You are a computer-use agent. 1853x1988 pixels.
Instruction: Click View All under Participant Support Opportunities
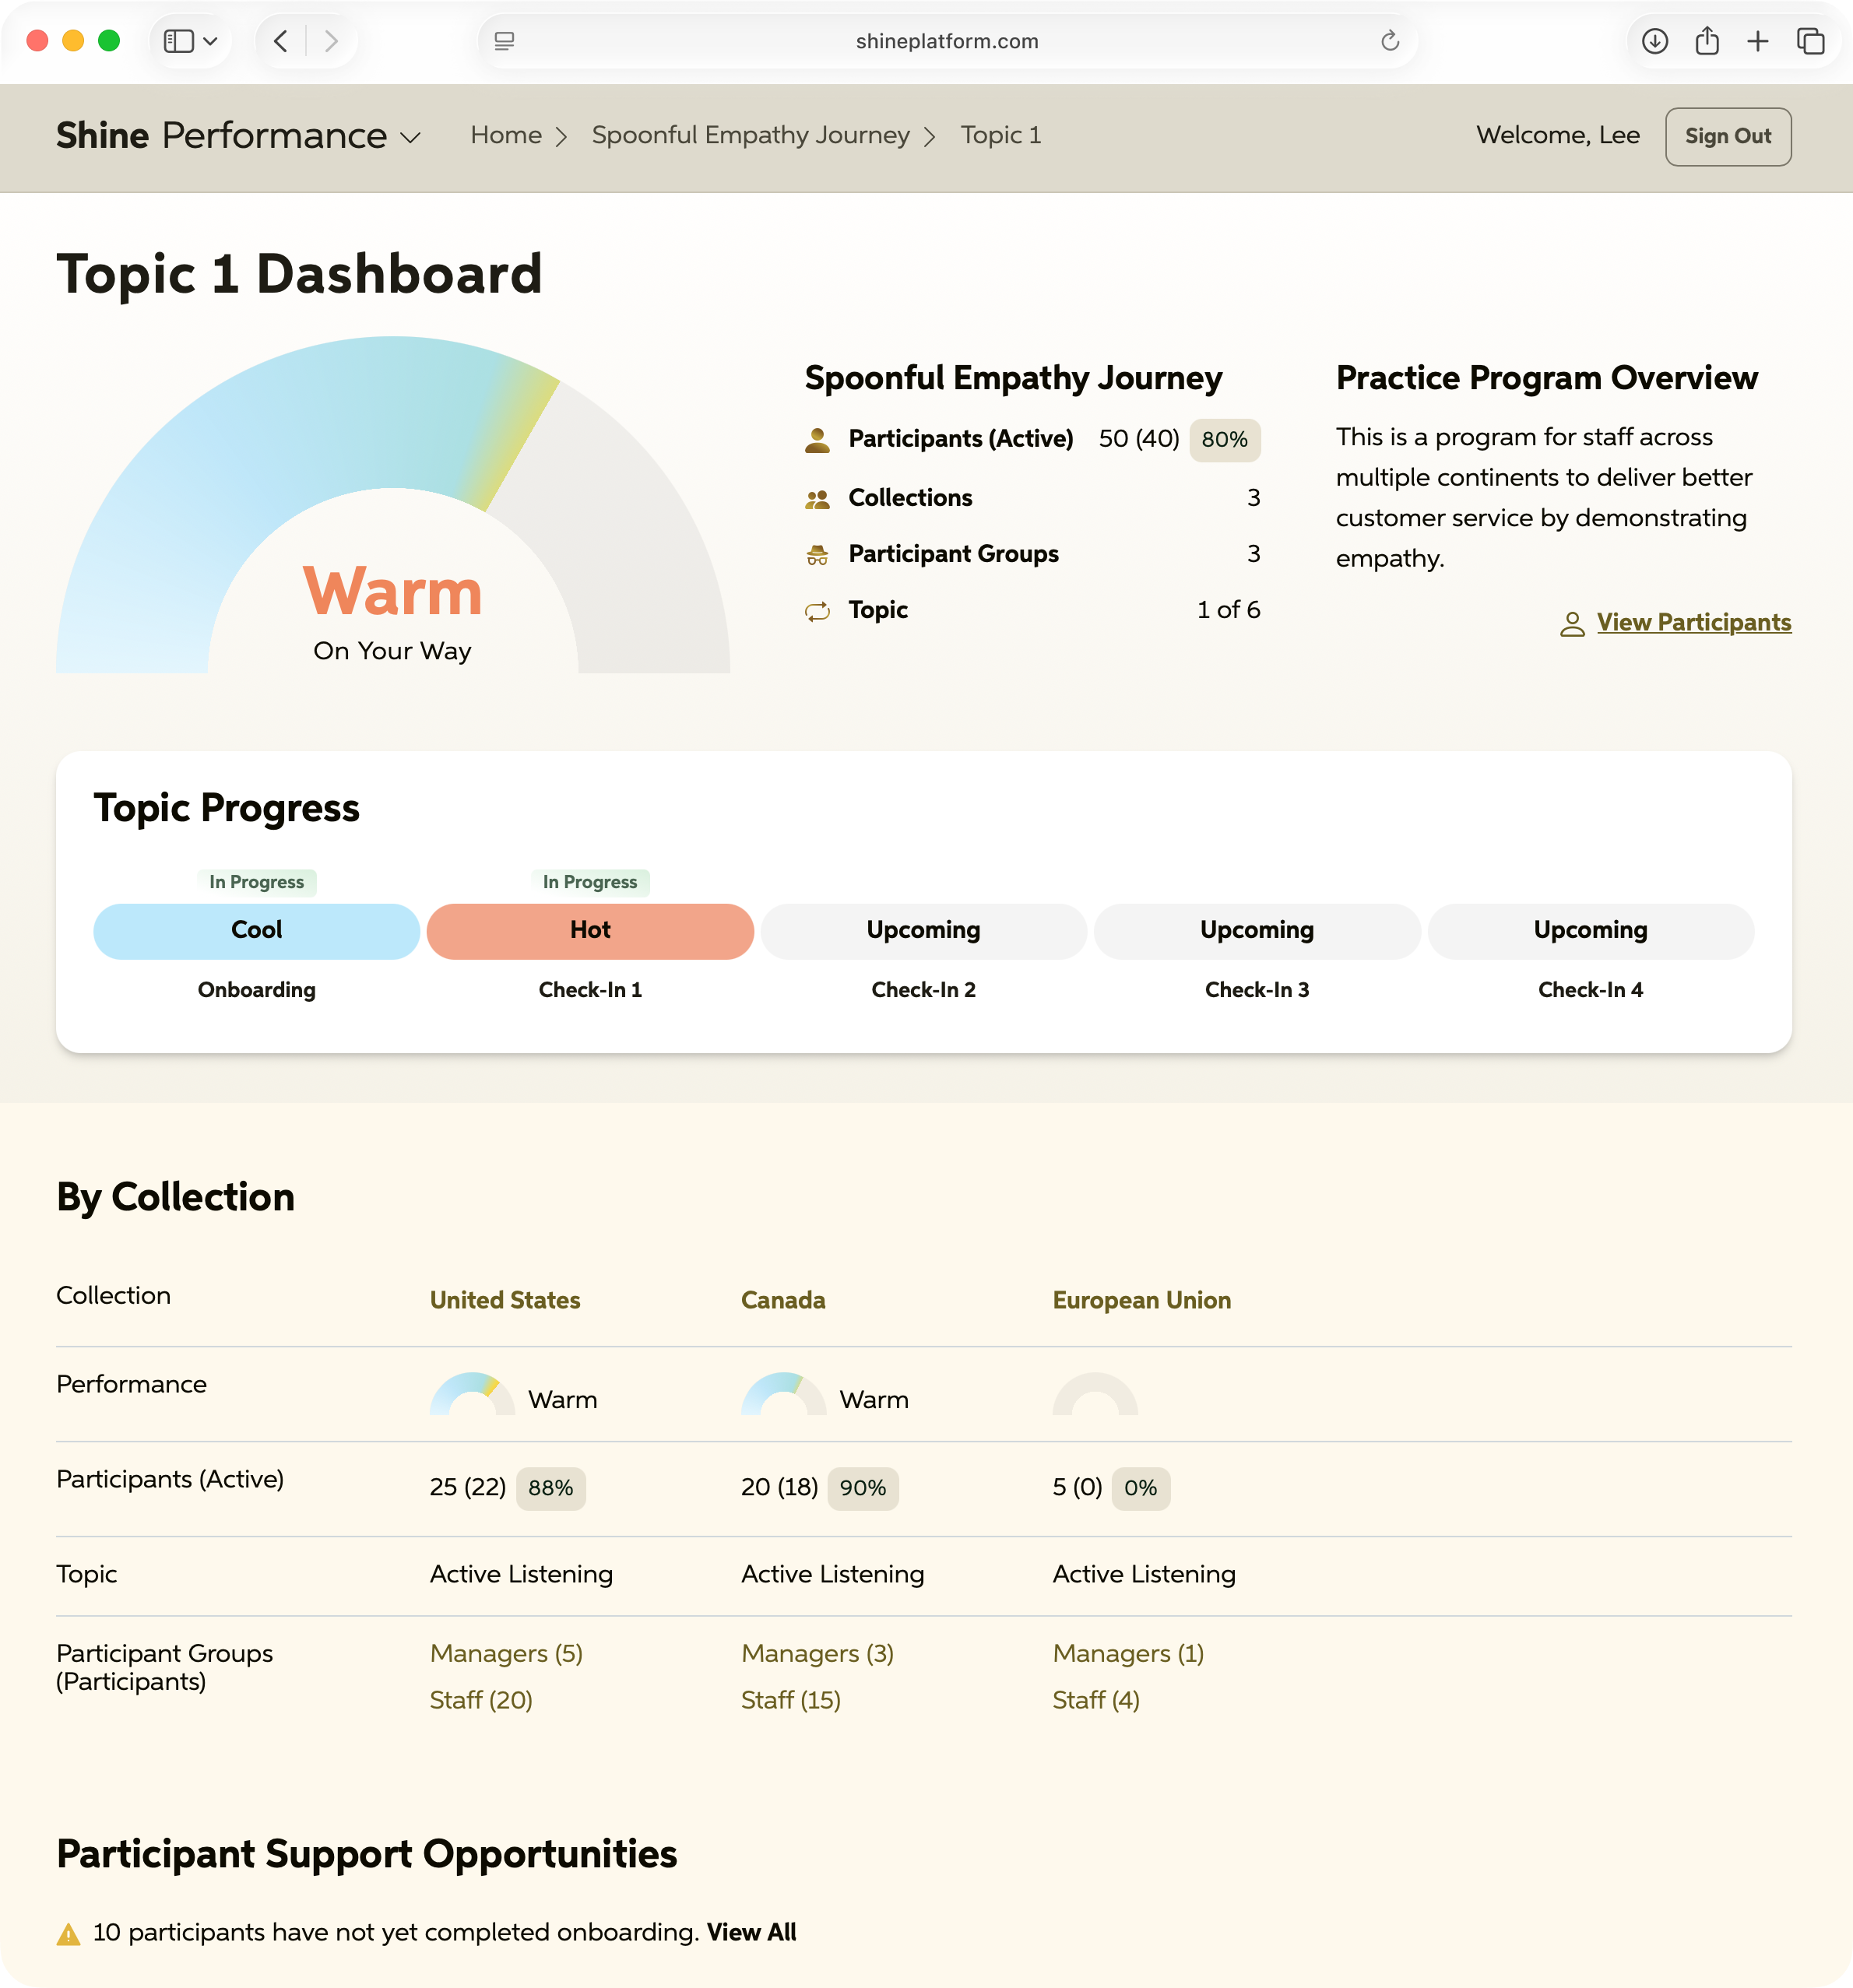(751, 1932)
